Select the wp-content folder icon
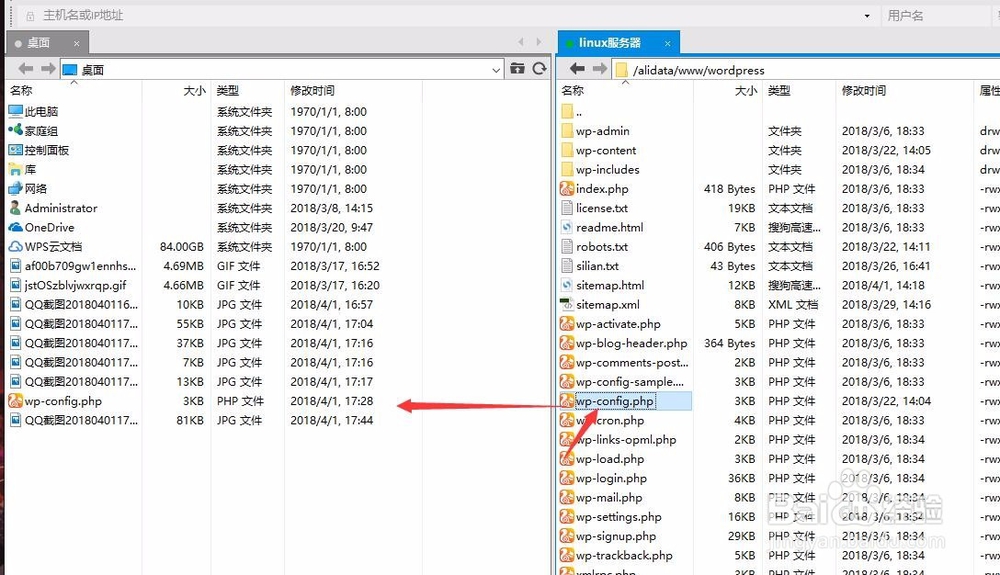1000x575 pixels. point(566,150)
